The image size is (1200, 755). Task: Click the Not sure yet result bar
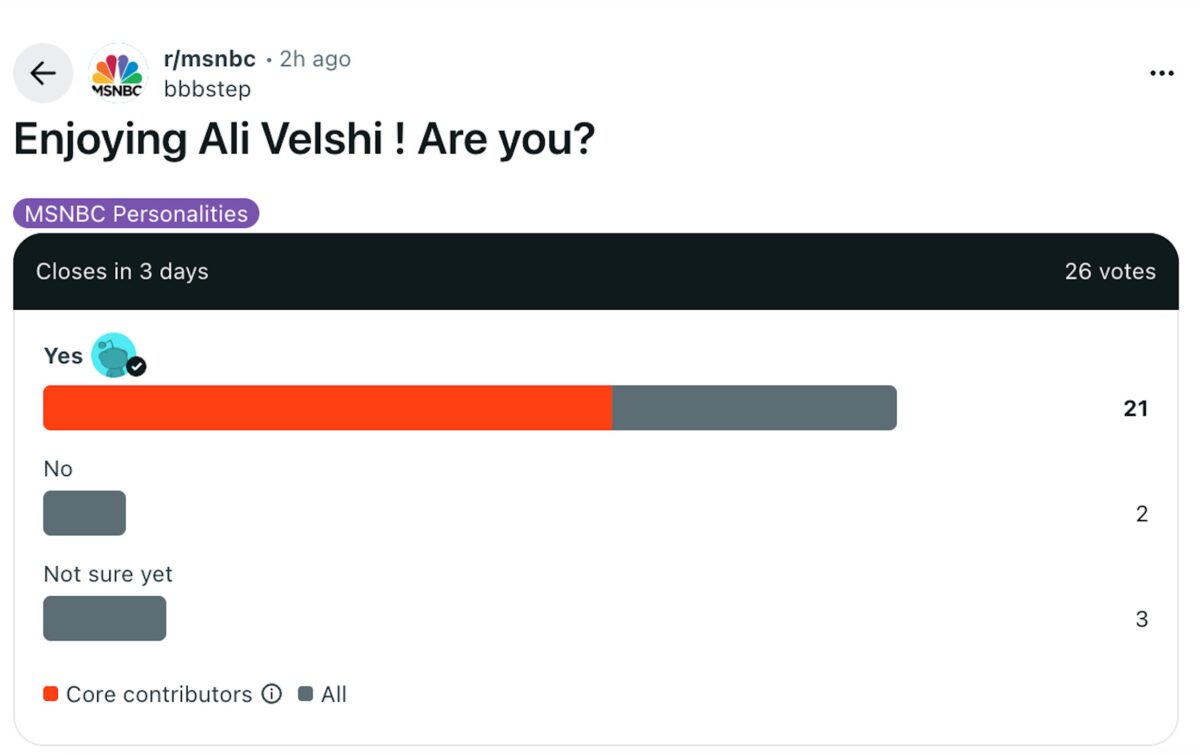104,618
